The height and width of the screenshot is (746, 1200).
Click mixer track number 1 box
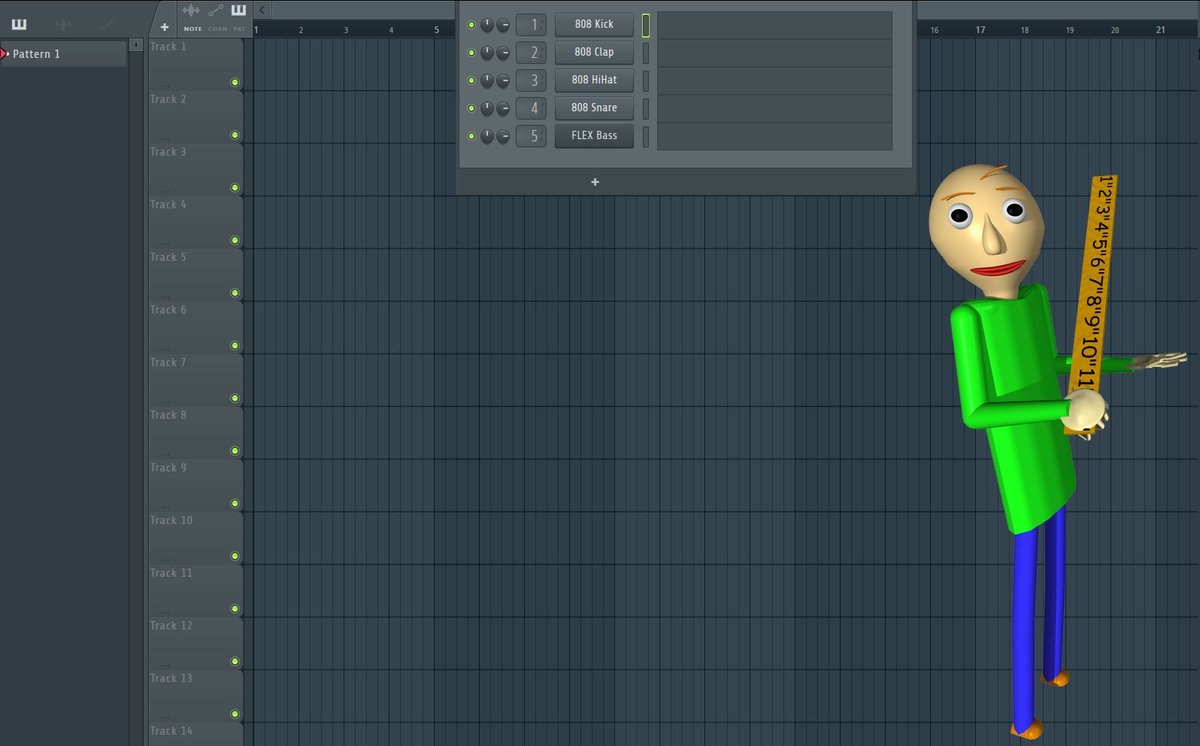(x=532, y=24)
